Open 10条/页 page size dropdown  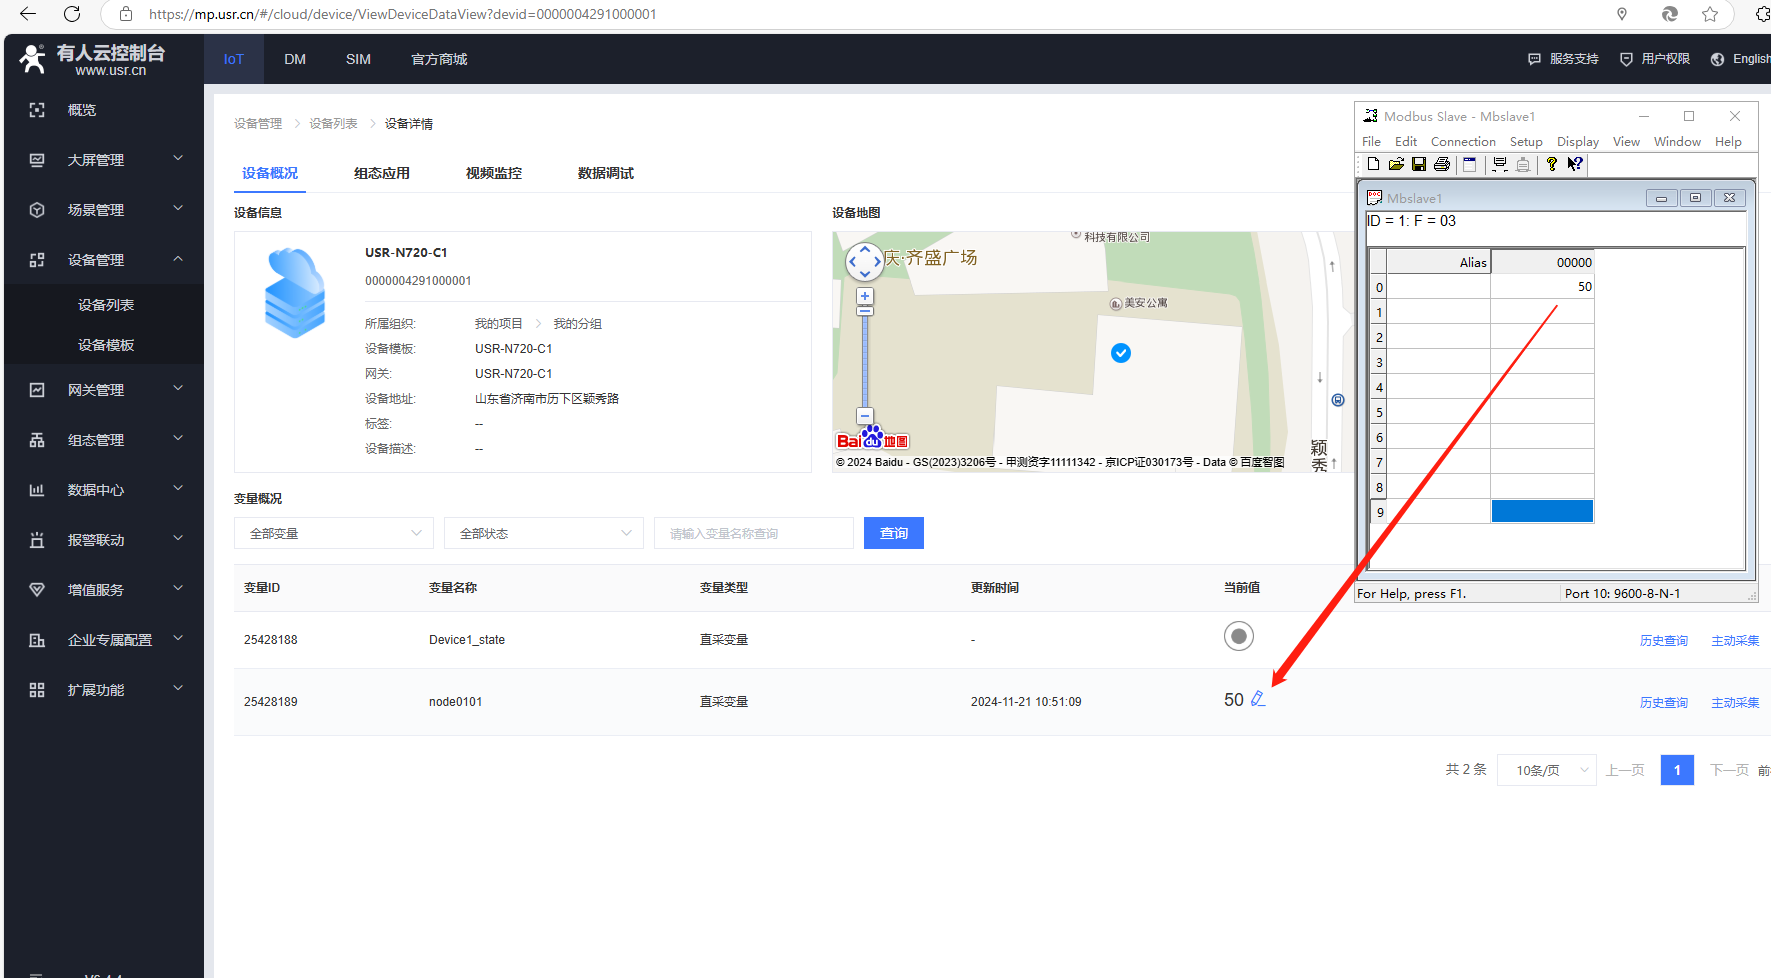(x=1547, y=770)
